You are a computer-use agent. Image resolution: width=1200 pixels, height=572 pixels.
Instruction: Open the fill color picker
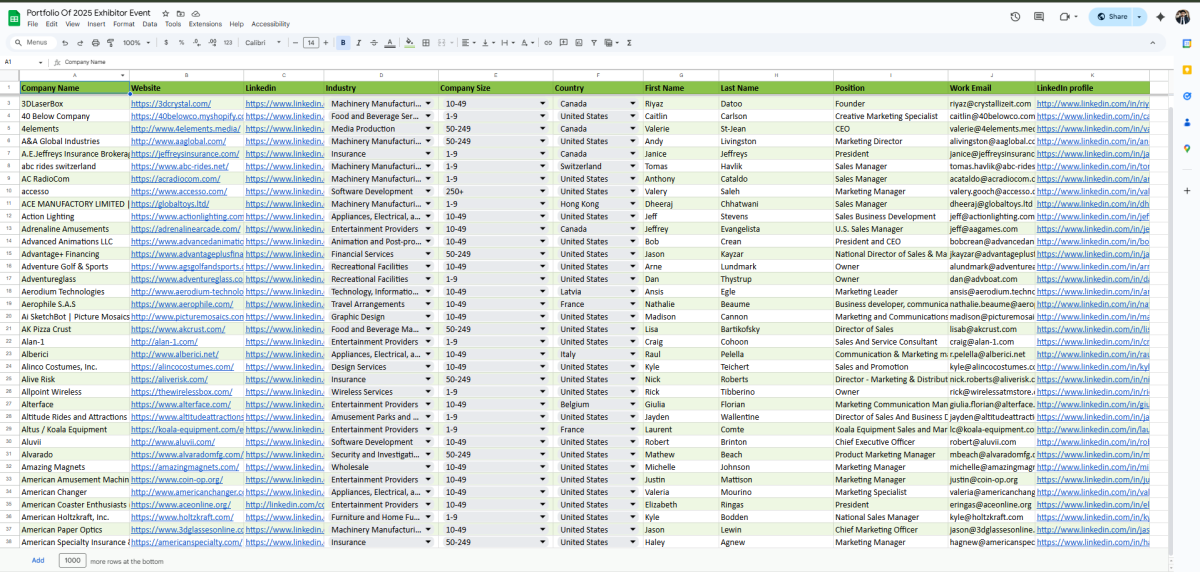410,43
